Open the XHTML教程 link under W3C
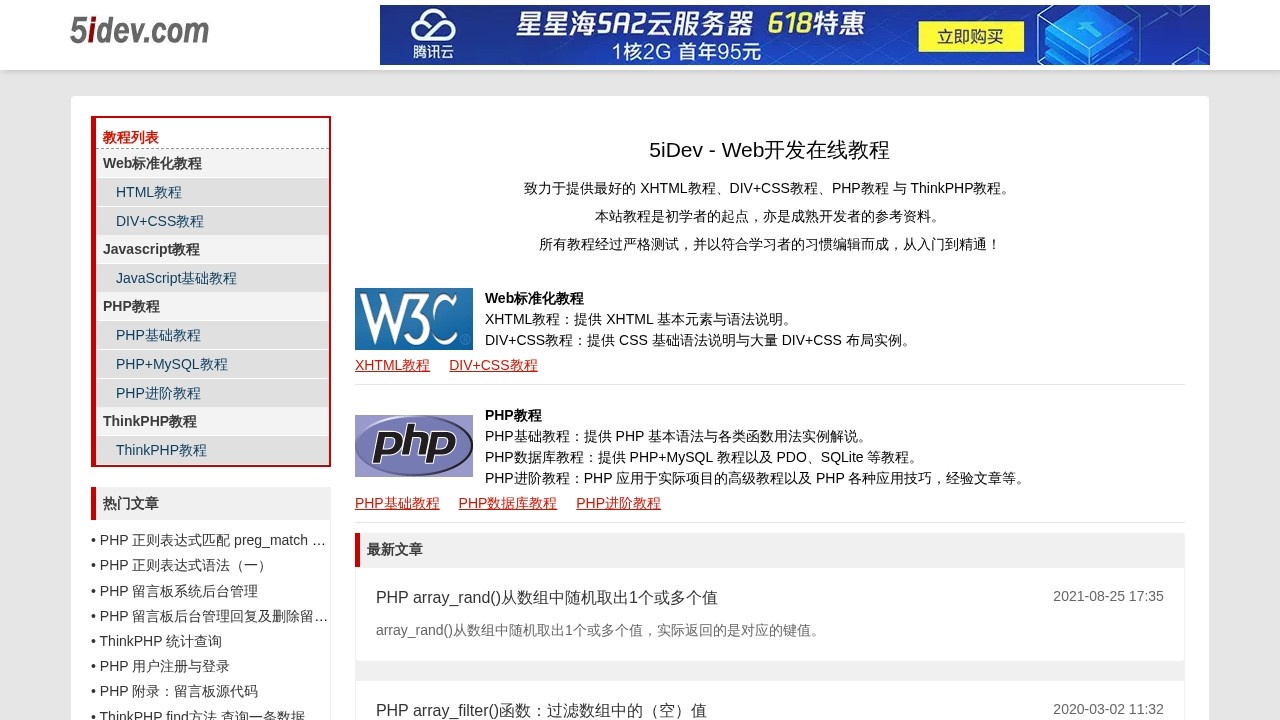1280x720 pixels. [x=392, y=365]
